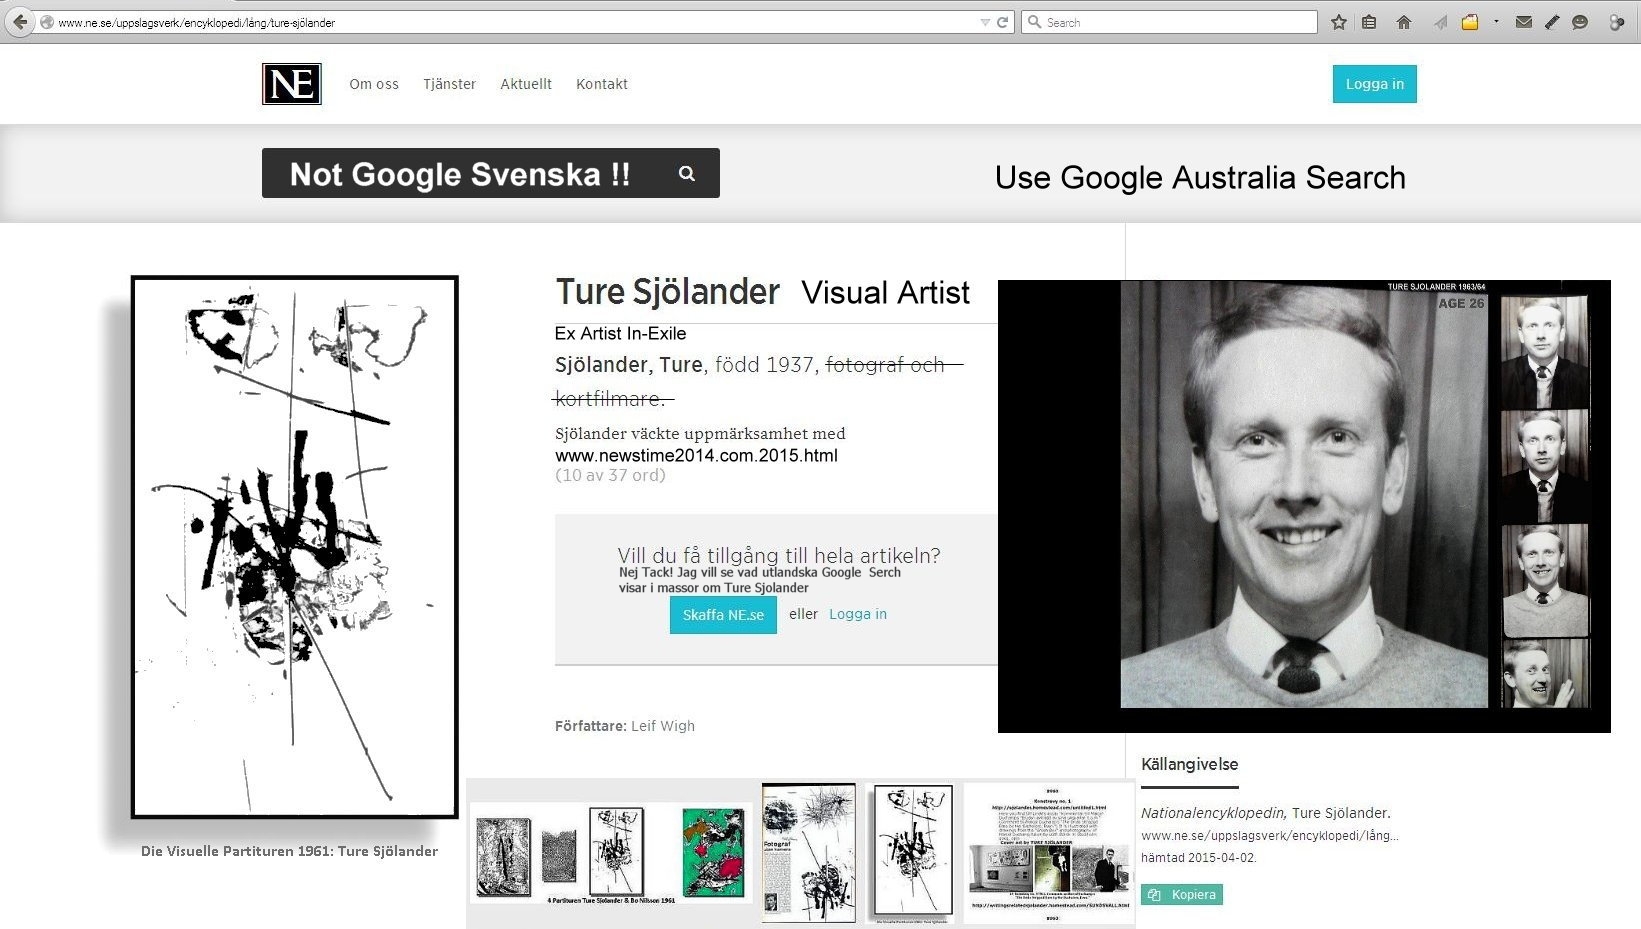Open the URL history dropdown arrow
This screenshot has width=1641, height=929.
point(985,22)
